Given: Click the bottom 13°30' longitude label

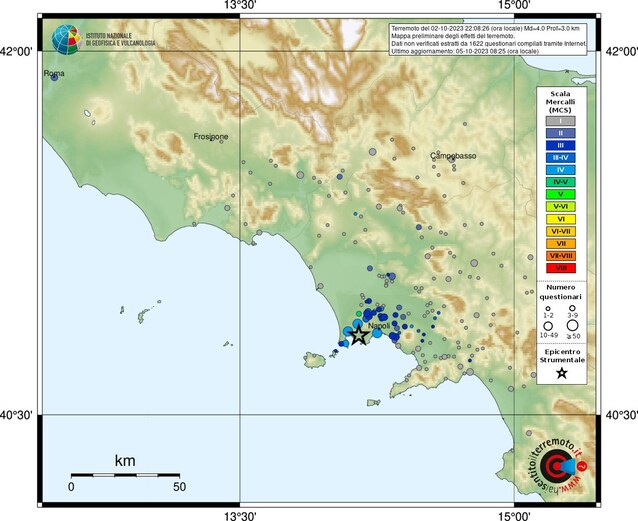Looking at the screenshot, I should click(240, 516).
